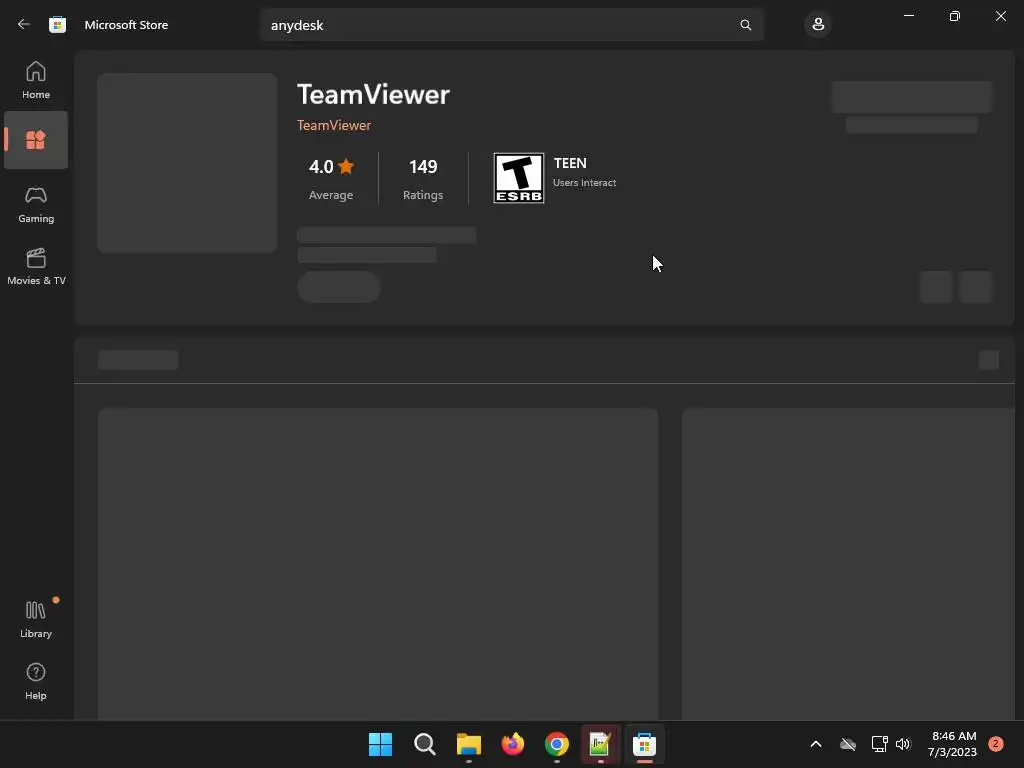
Task: Open the Gaming section
Action: 36,204
